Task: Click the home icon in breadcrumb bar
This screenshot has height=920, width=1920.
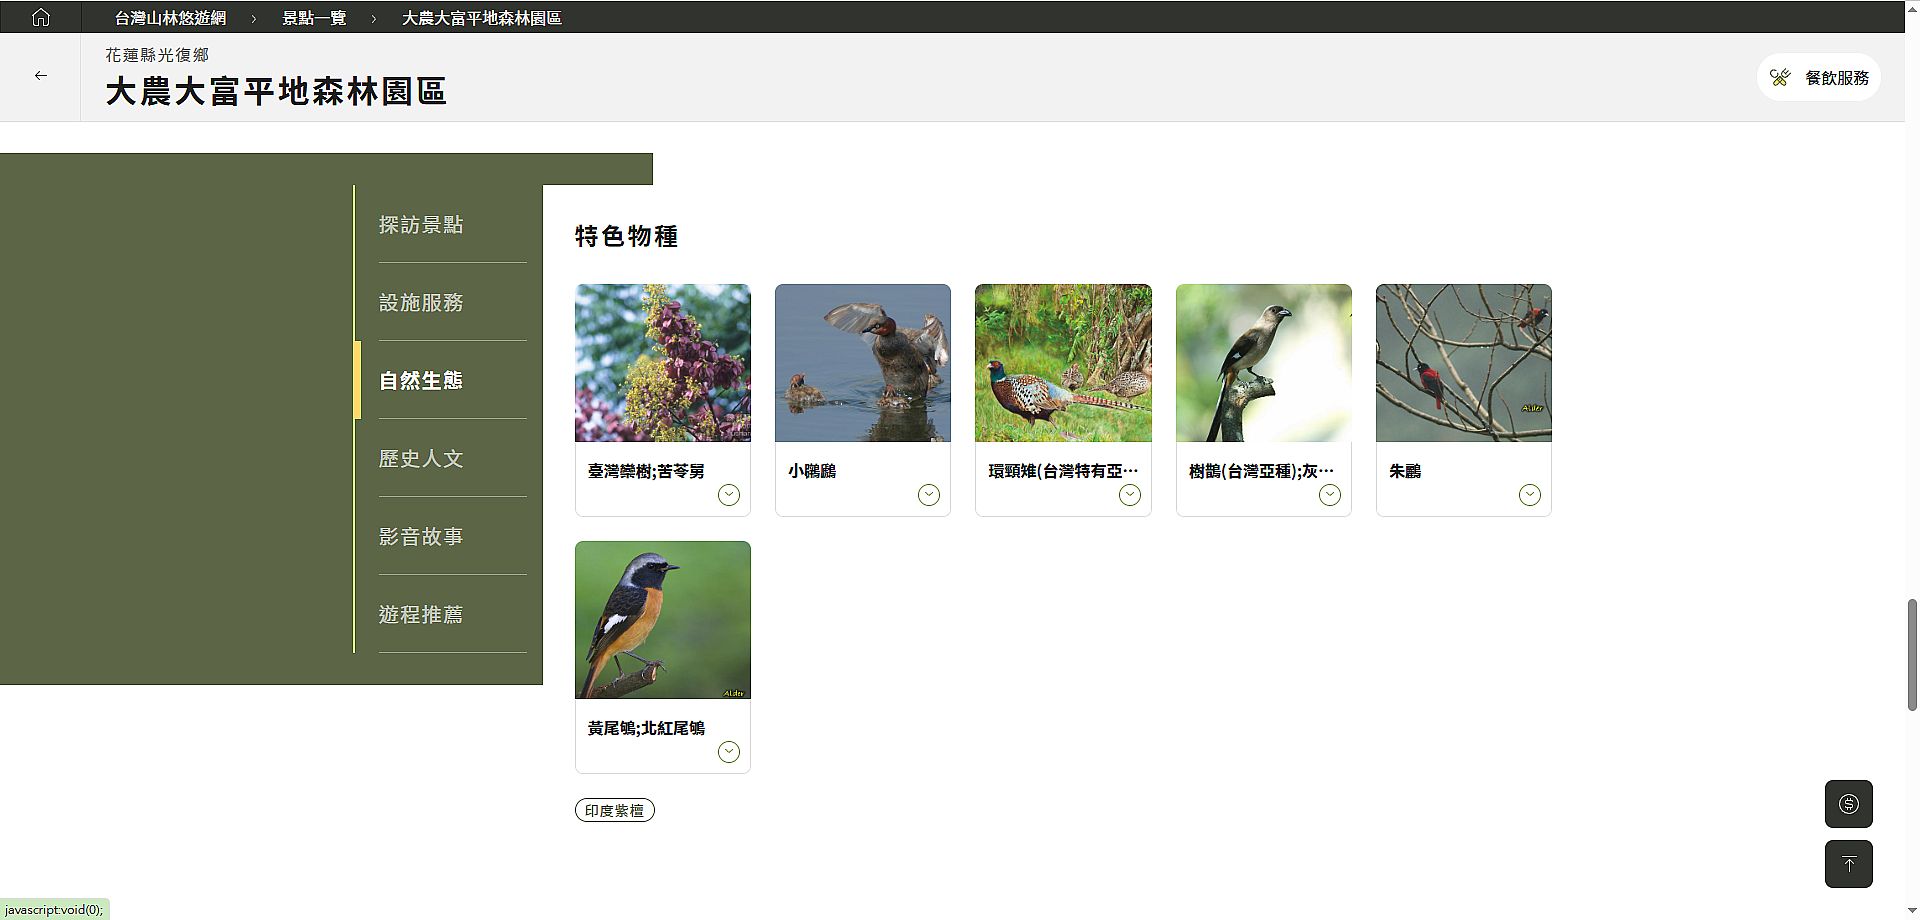Action: pyautogui.click(x=41, y=17)
